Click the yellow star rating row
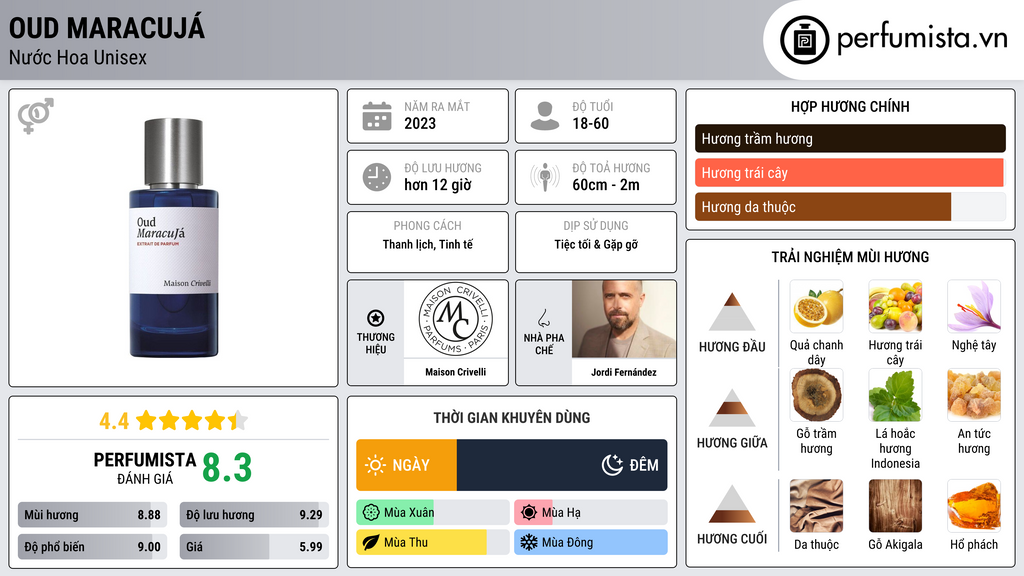Screen dimensions: 1024x576 [x=192, y=421]
